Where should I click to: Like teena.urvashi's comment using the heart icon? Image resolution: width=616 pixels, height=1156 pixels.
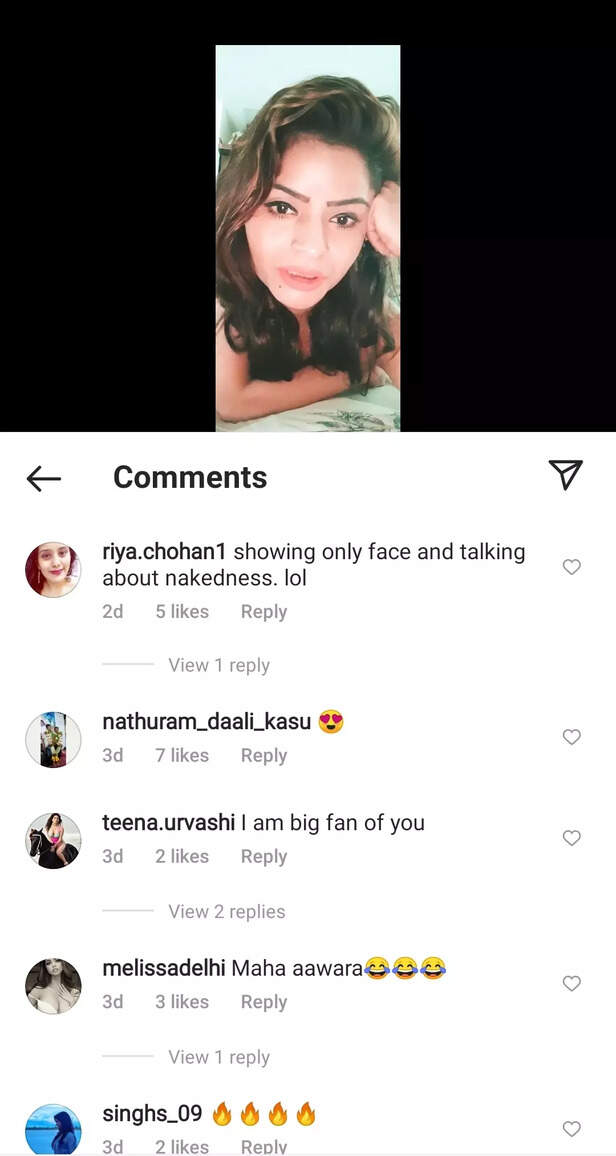coord(571,837)
